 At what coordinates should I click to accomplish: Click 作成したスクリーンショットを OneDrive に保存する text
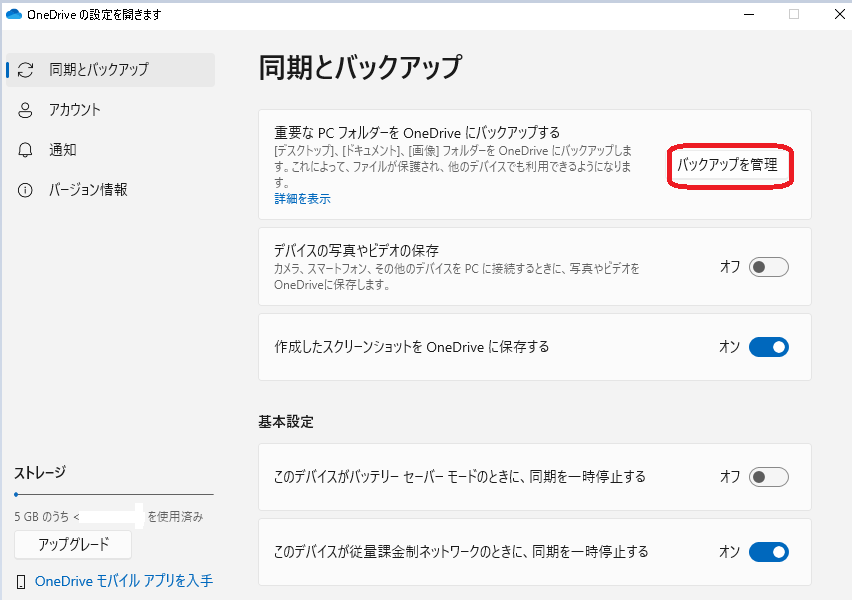411,347
